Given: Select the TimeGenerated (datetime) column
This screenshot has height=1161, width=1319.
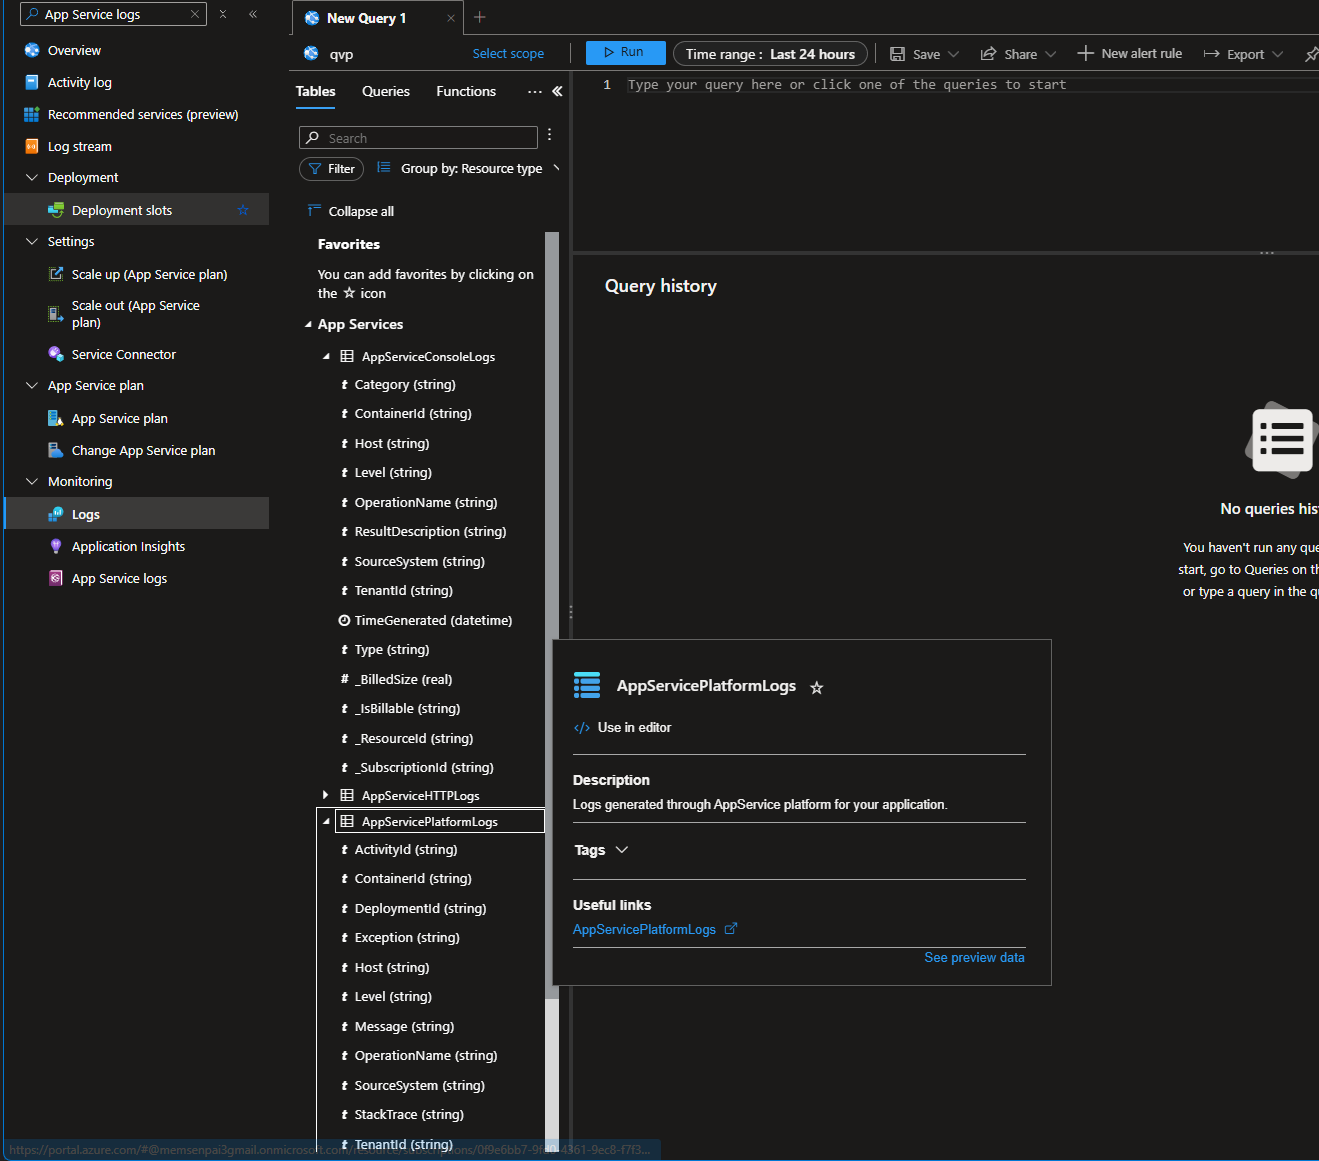Looking at the screenshot, I should [x=433, y=620].
